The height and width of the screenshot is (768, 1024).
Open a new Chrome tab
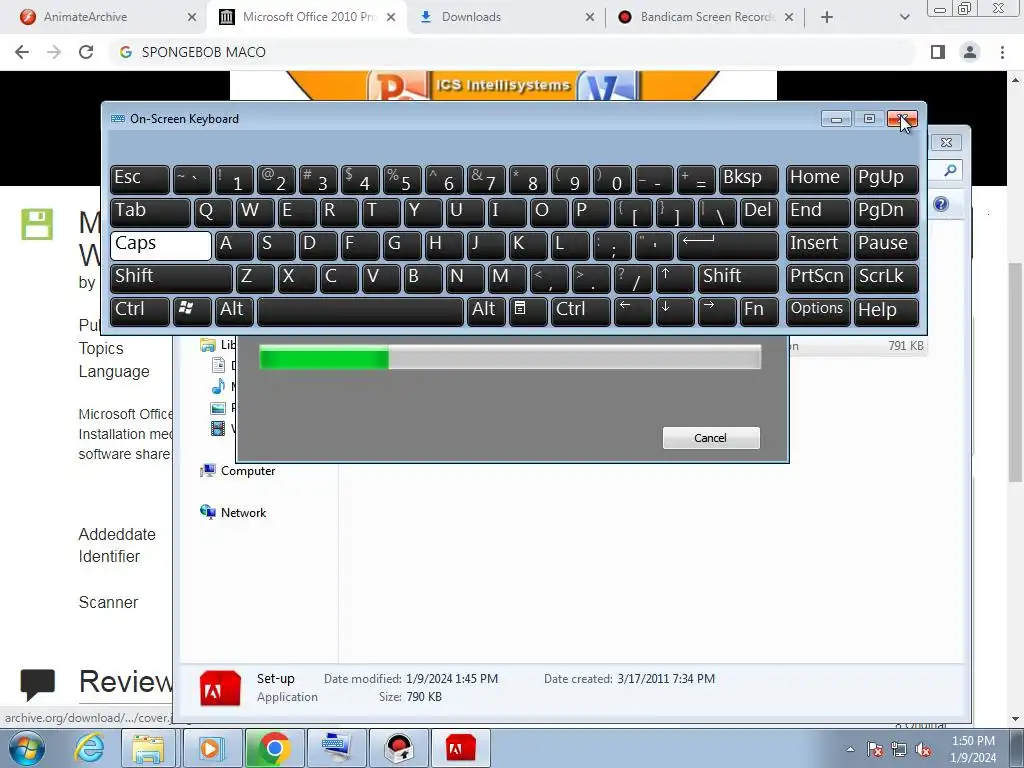827,17
